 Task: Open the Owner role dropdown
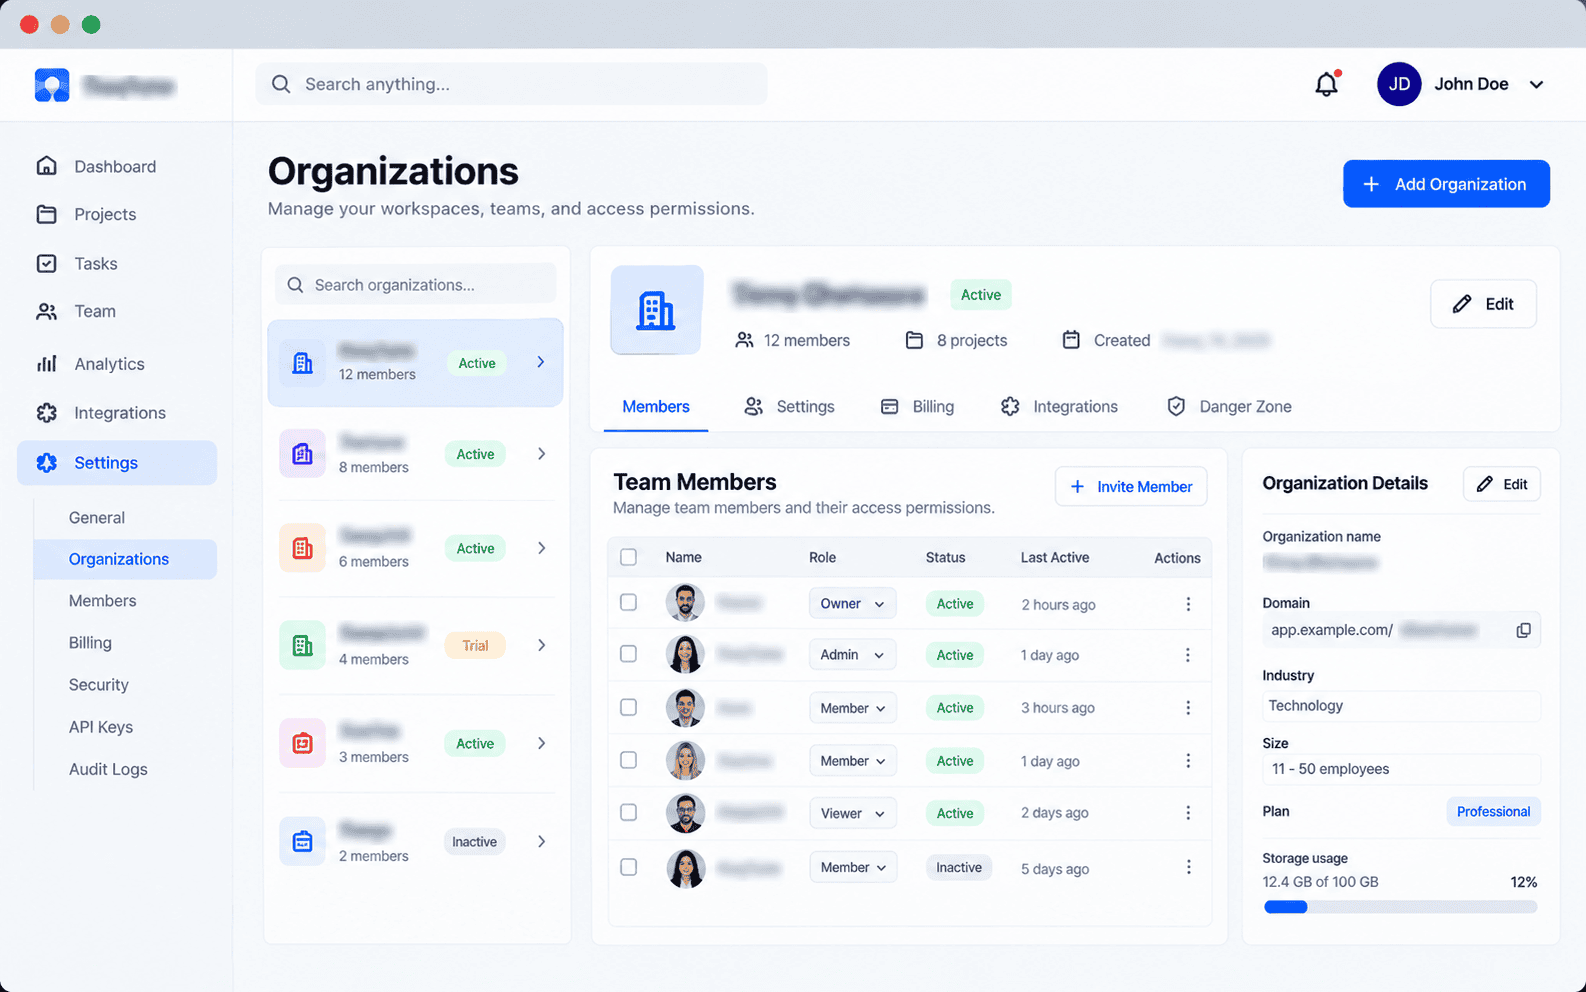click(x=852, y=604)
